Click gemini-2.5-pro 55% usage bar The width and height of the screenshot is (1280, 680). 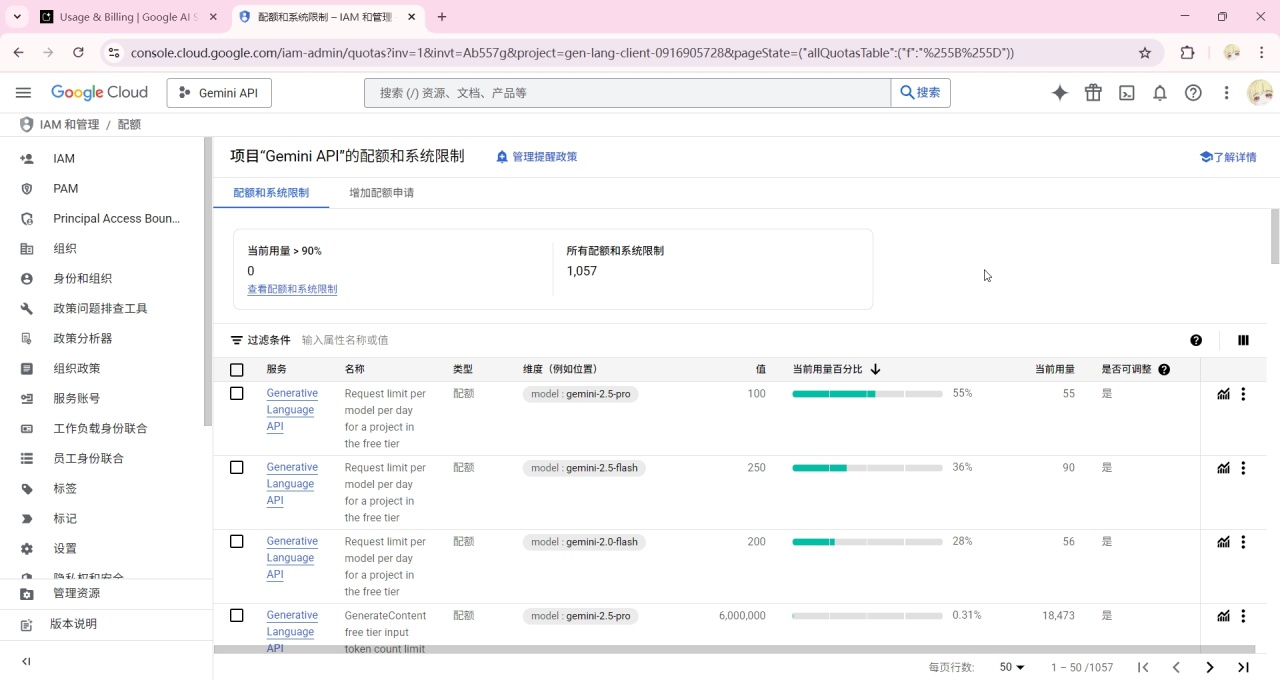[x=867, y=394]
